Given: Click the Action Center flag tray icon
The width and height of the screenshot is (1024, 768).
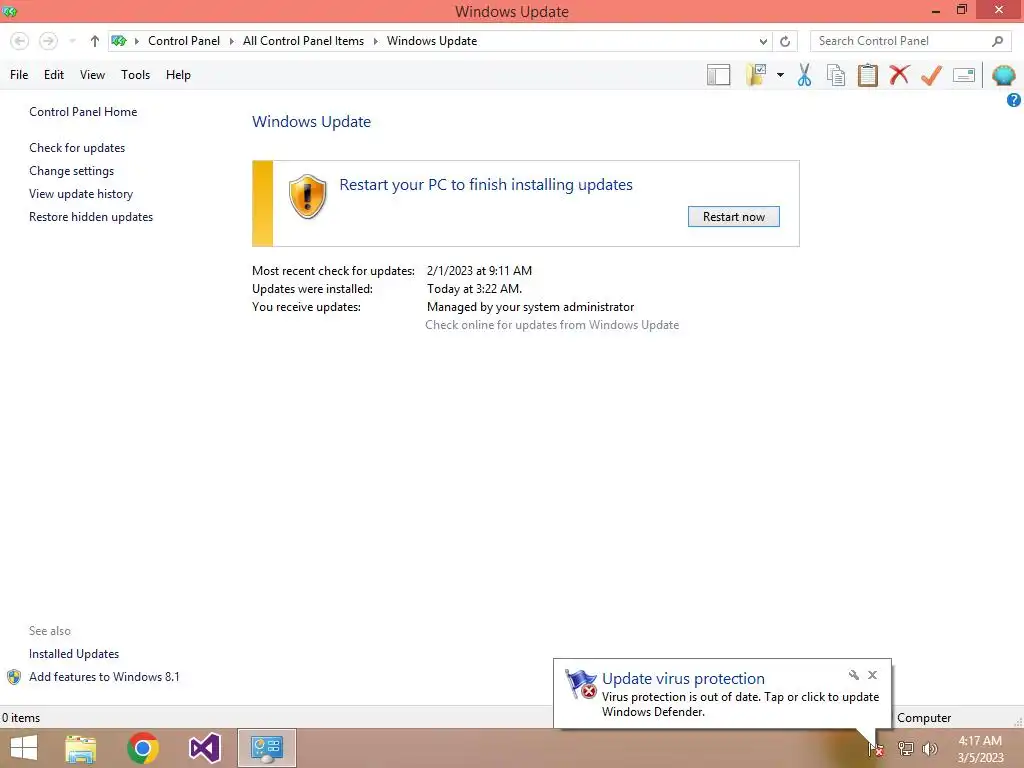Looking at the screenshot, I should (x=876, y=749).
